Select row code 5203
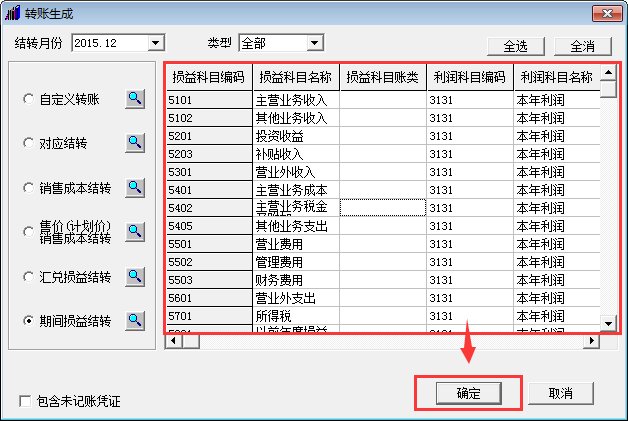Image resolution: width=628 pixels, height=421 pixels. [x=209, y=154]
